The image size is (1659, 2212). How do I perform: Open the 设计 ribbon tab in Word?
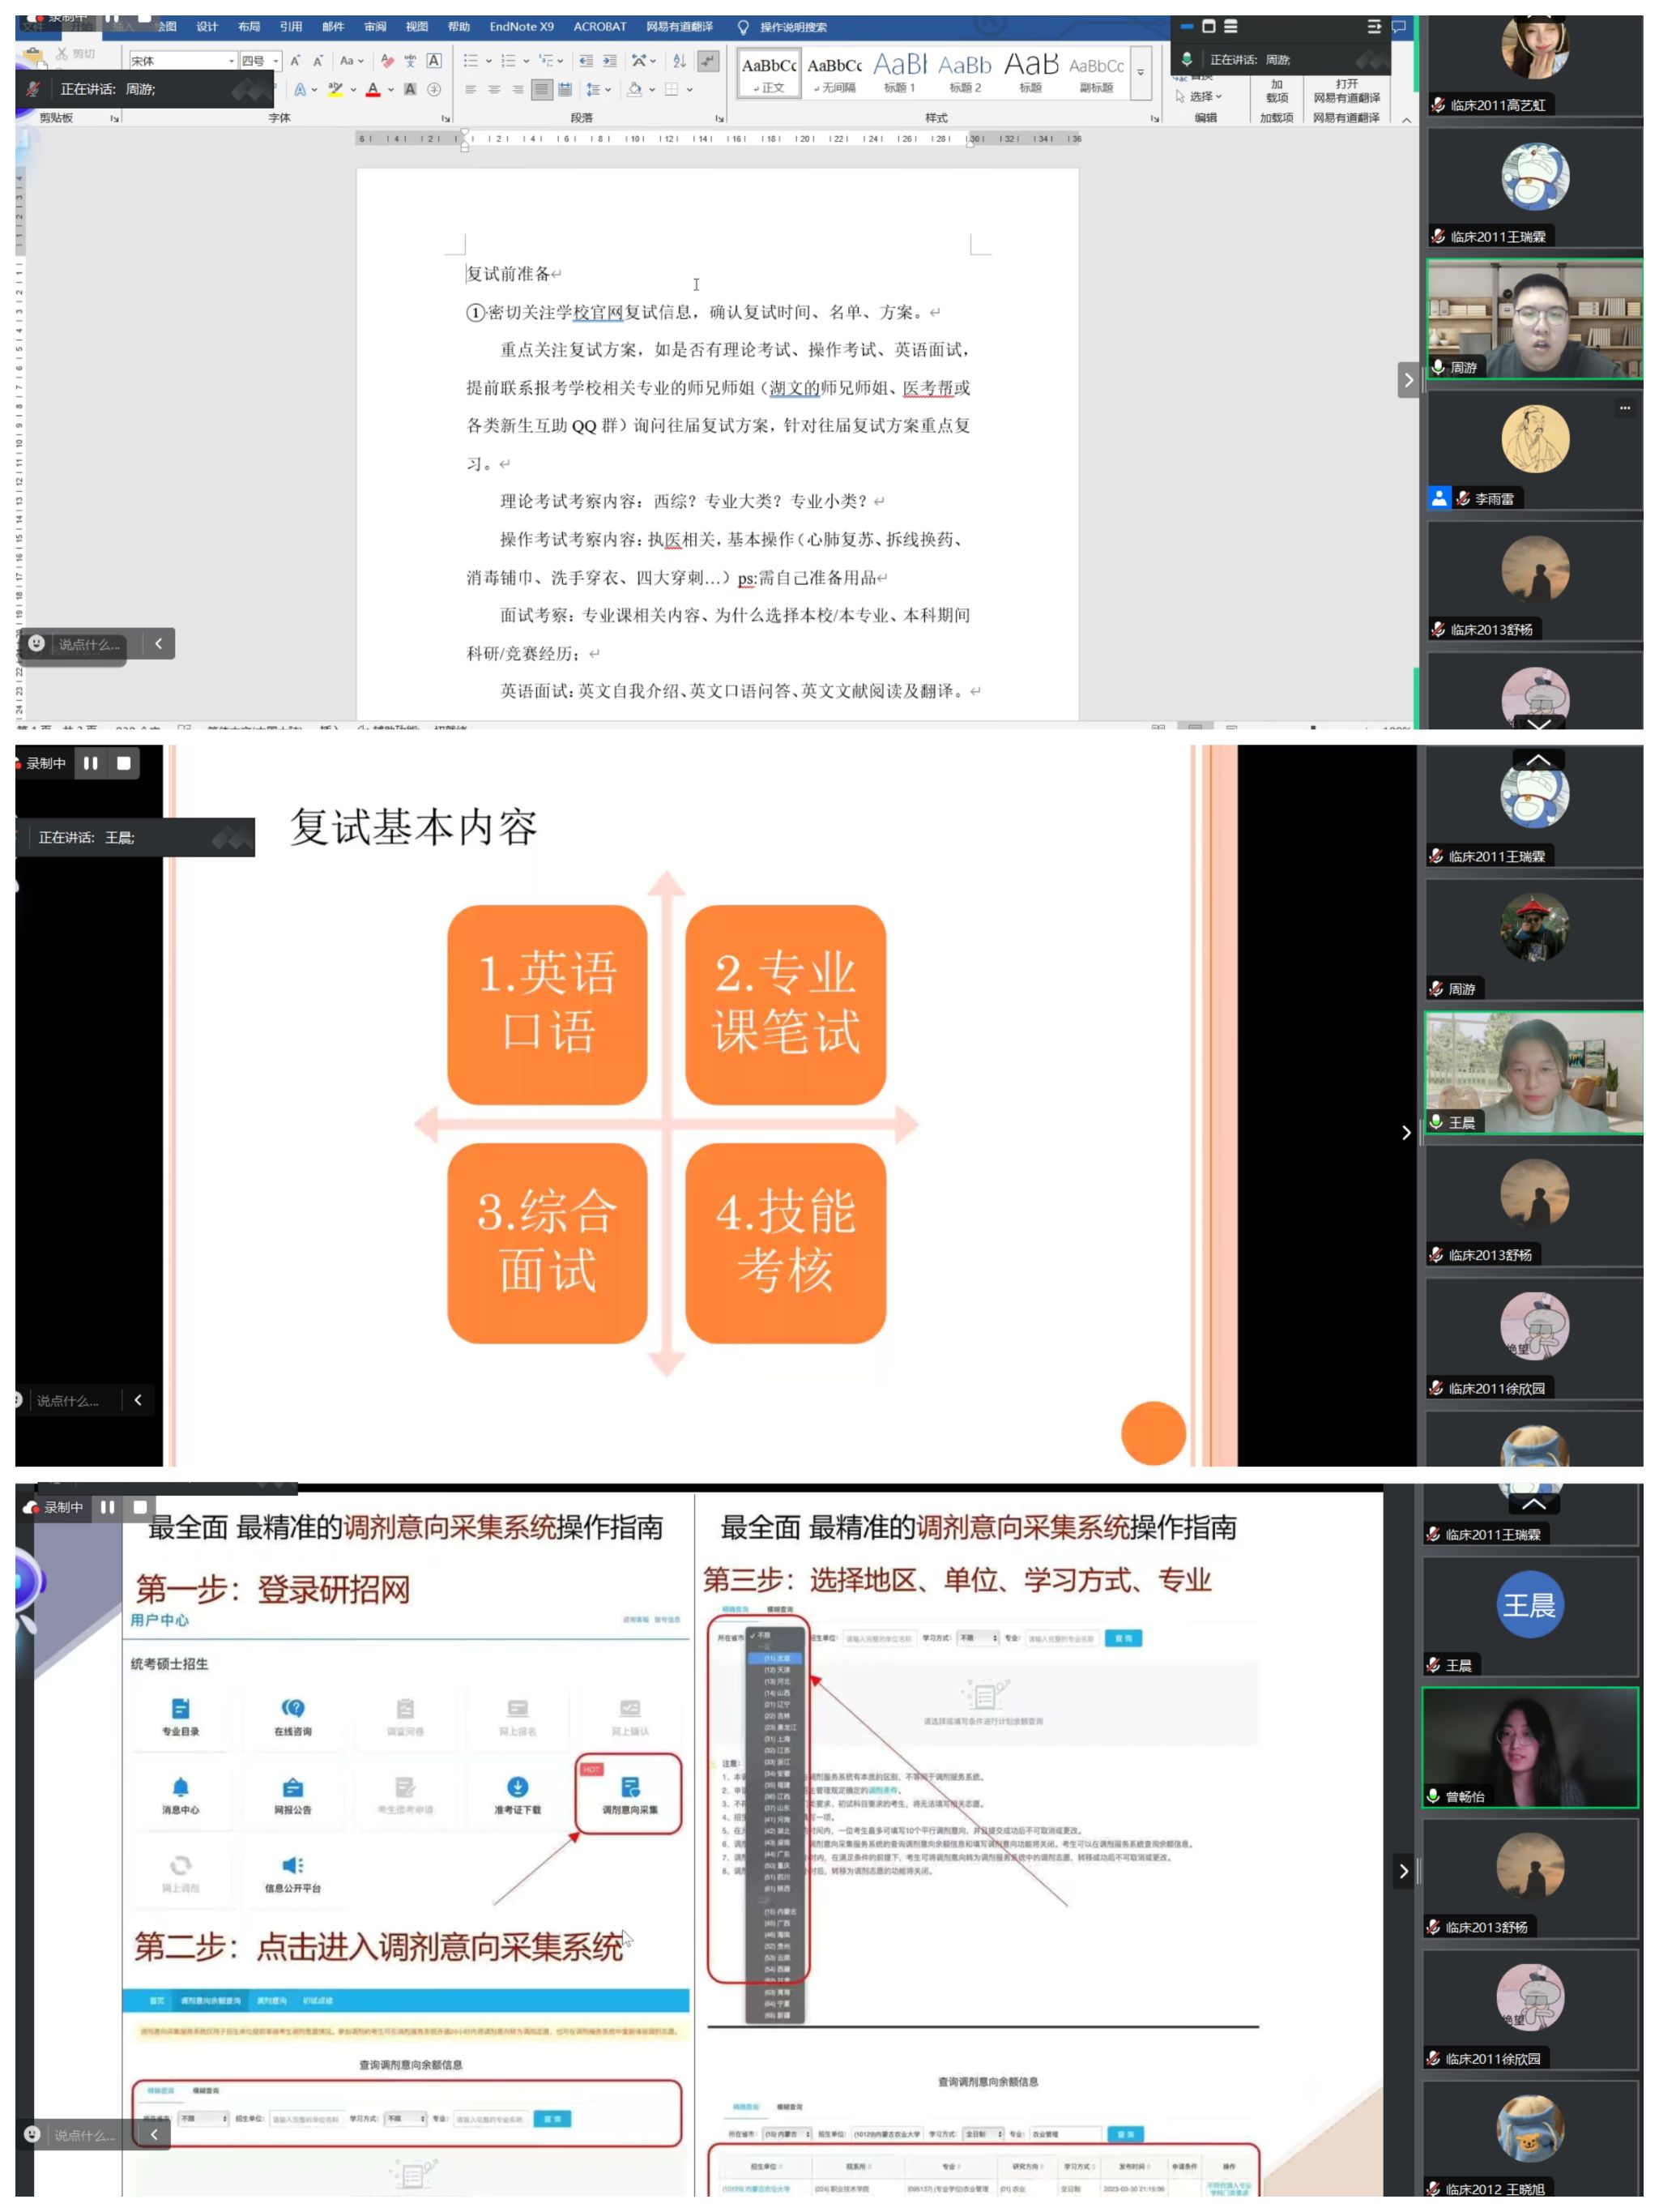click(207, 27)
